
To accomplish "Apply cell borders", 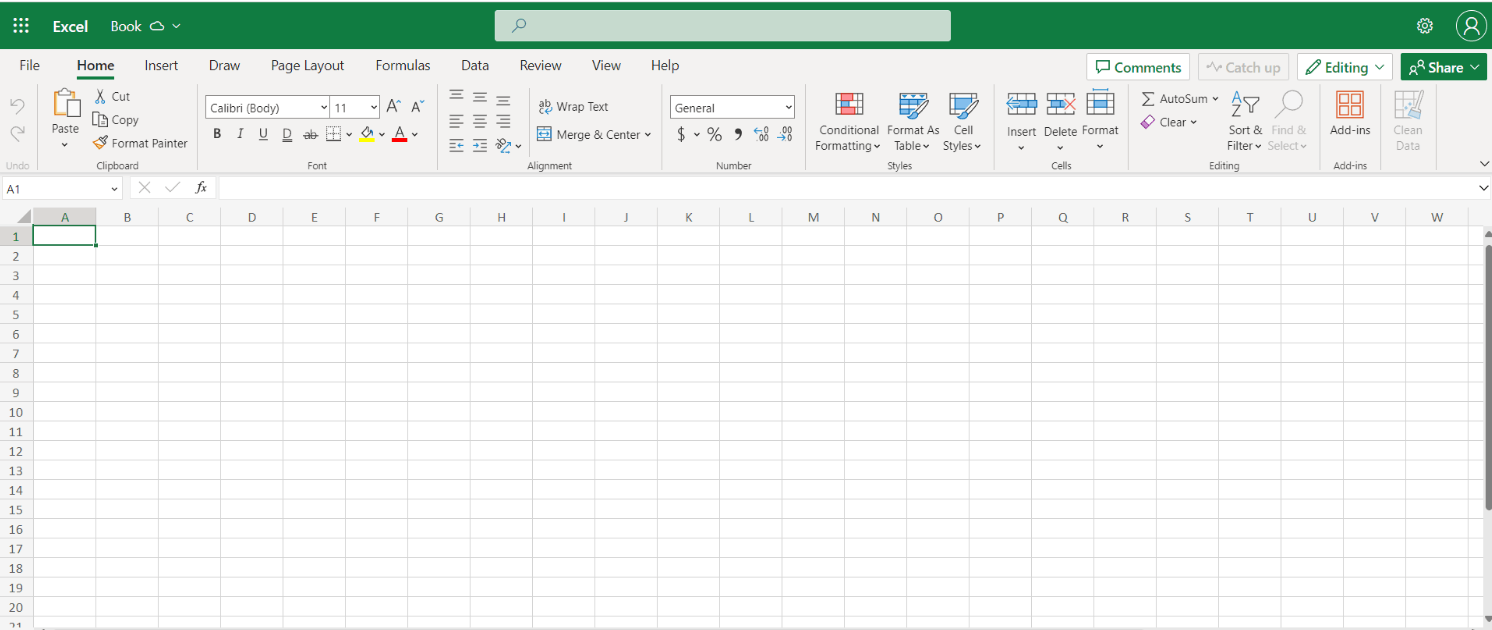I will pyautogui.click(x=334, y=134).
